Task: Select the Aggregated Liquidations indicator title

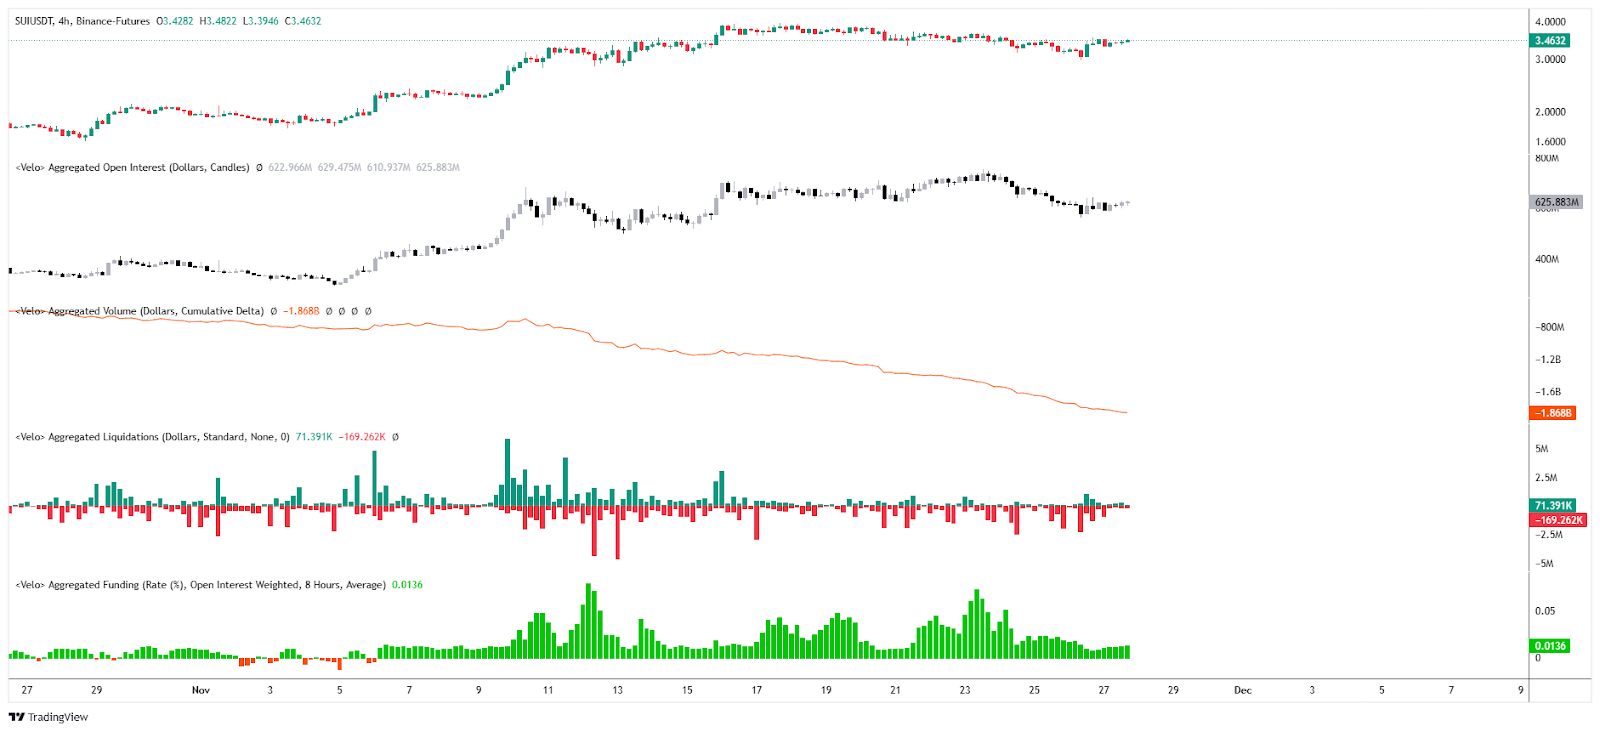Action: 152,437
